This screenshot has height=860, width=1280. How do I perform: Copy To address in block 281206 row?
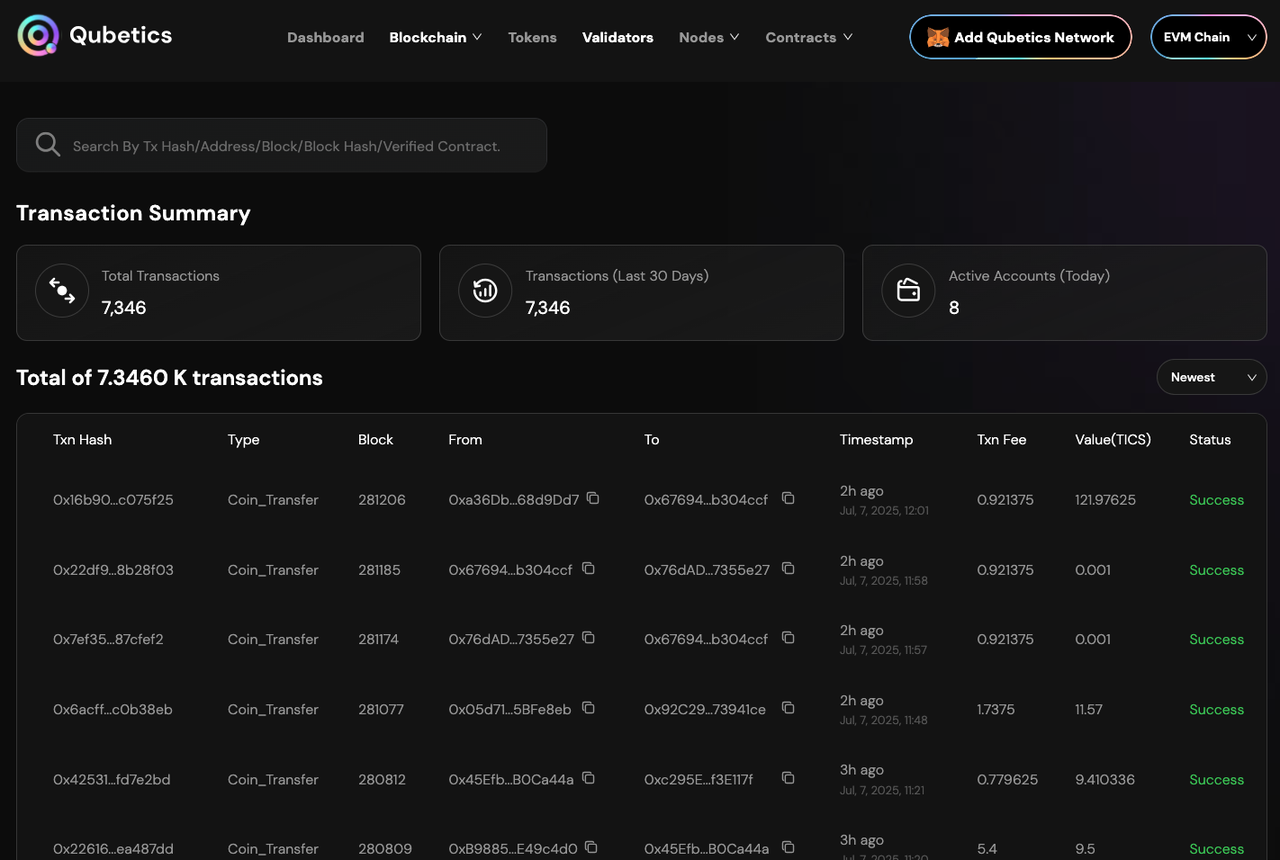[788, 498]
